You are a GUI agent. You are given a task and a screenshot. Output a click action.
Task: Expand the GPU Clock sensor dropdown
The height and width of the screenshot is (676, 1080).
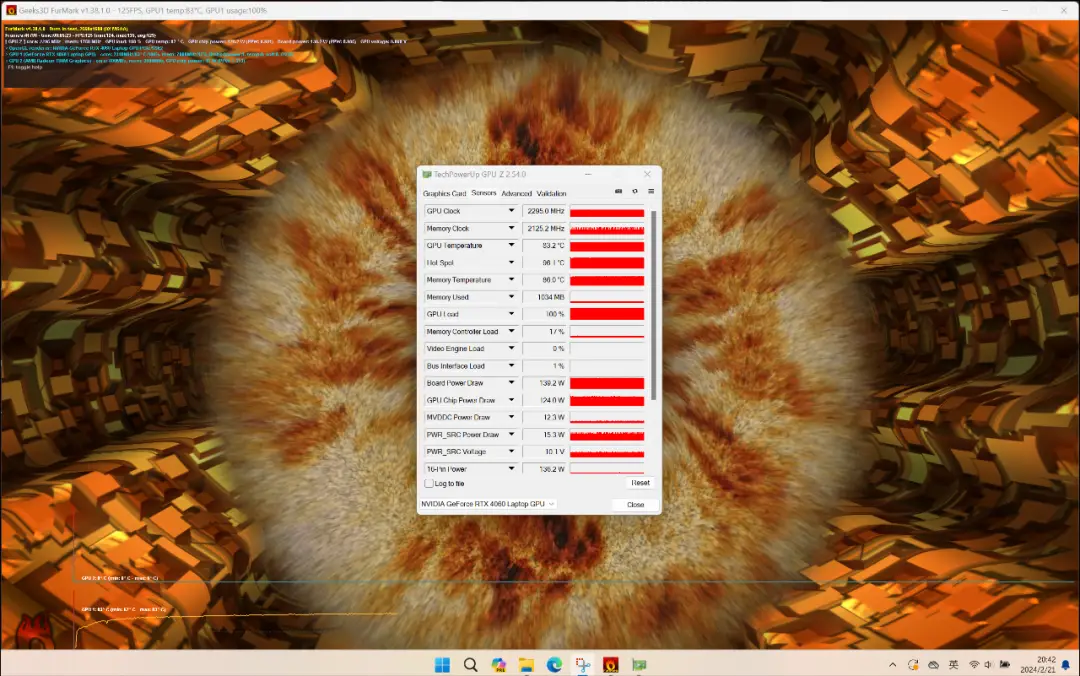512,211
